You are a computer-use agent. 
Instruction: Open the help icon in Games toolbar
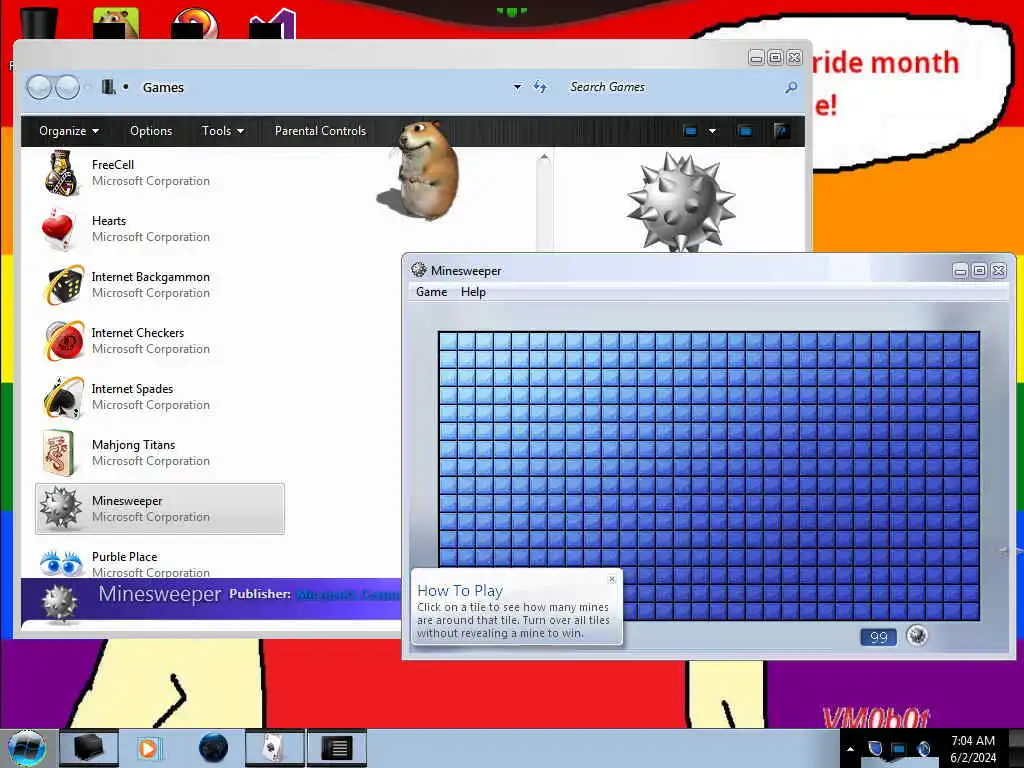click(781, 131)
